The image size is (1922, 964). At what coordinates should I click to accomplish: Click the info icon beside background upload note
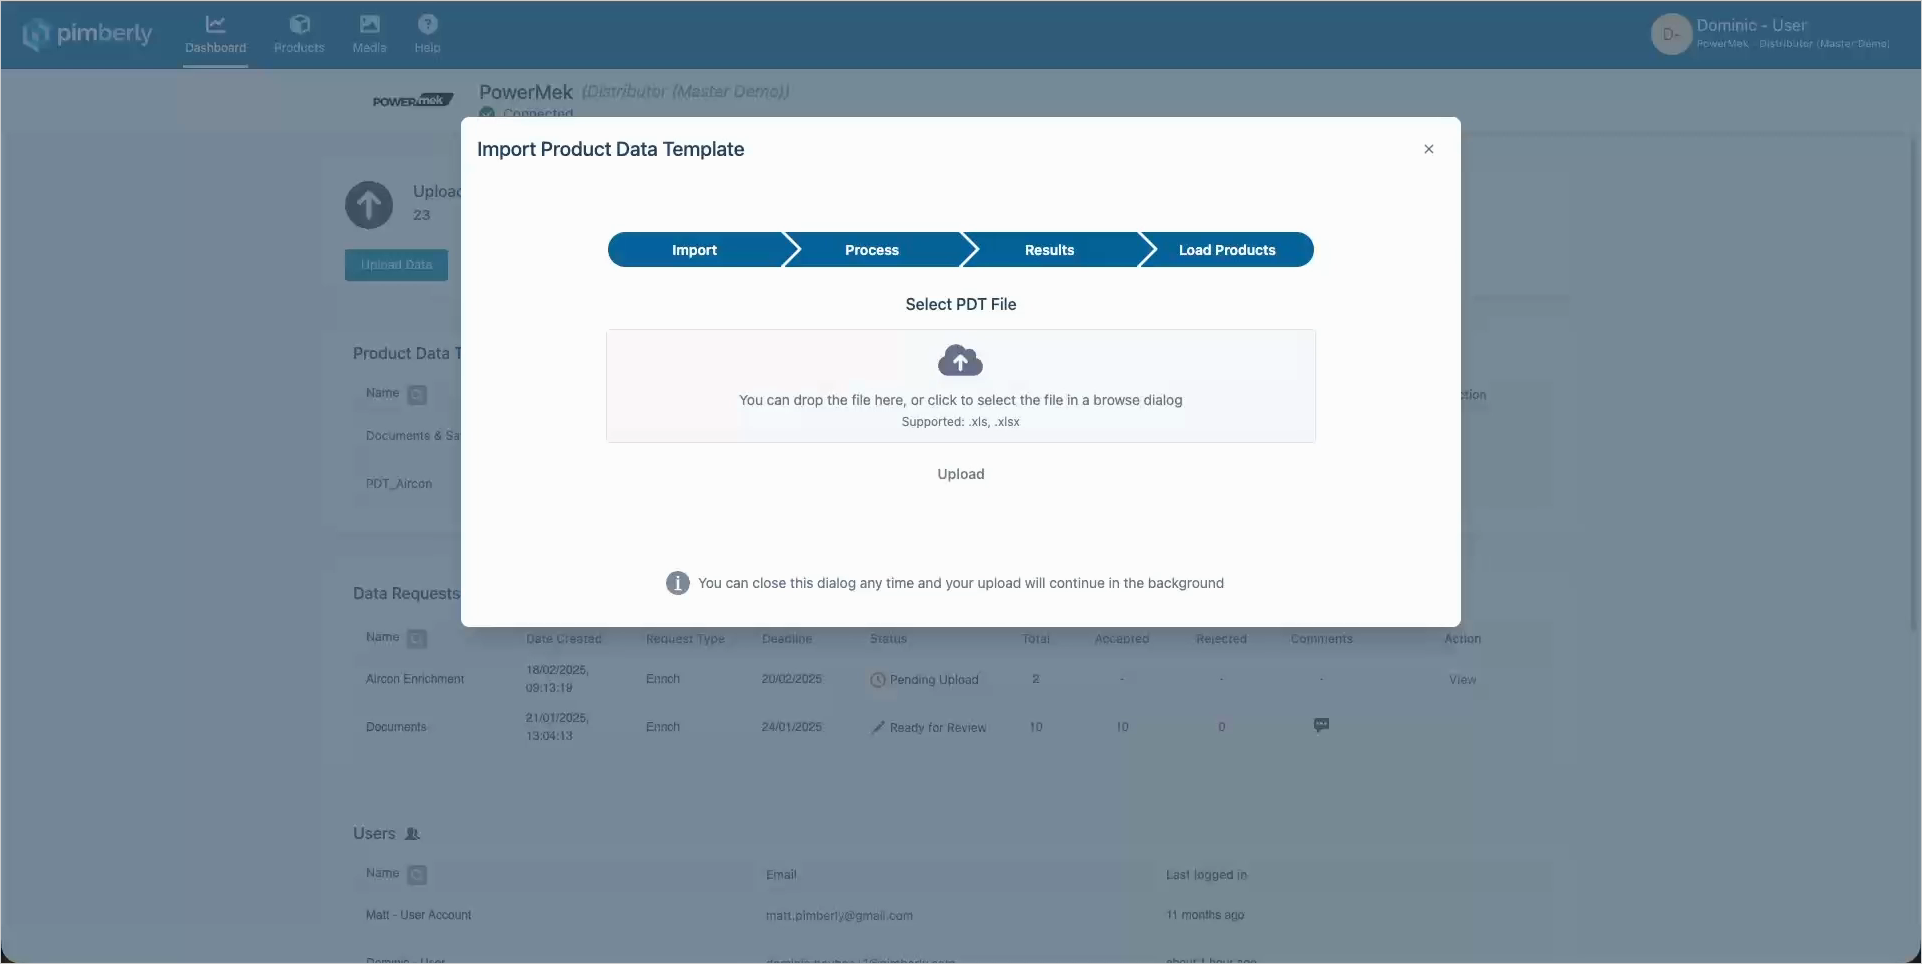[677, 583]
